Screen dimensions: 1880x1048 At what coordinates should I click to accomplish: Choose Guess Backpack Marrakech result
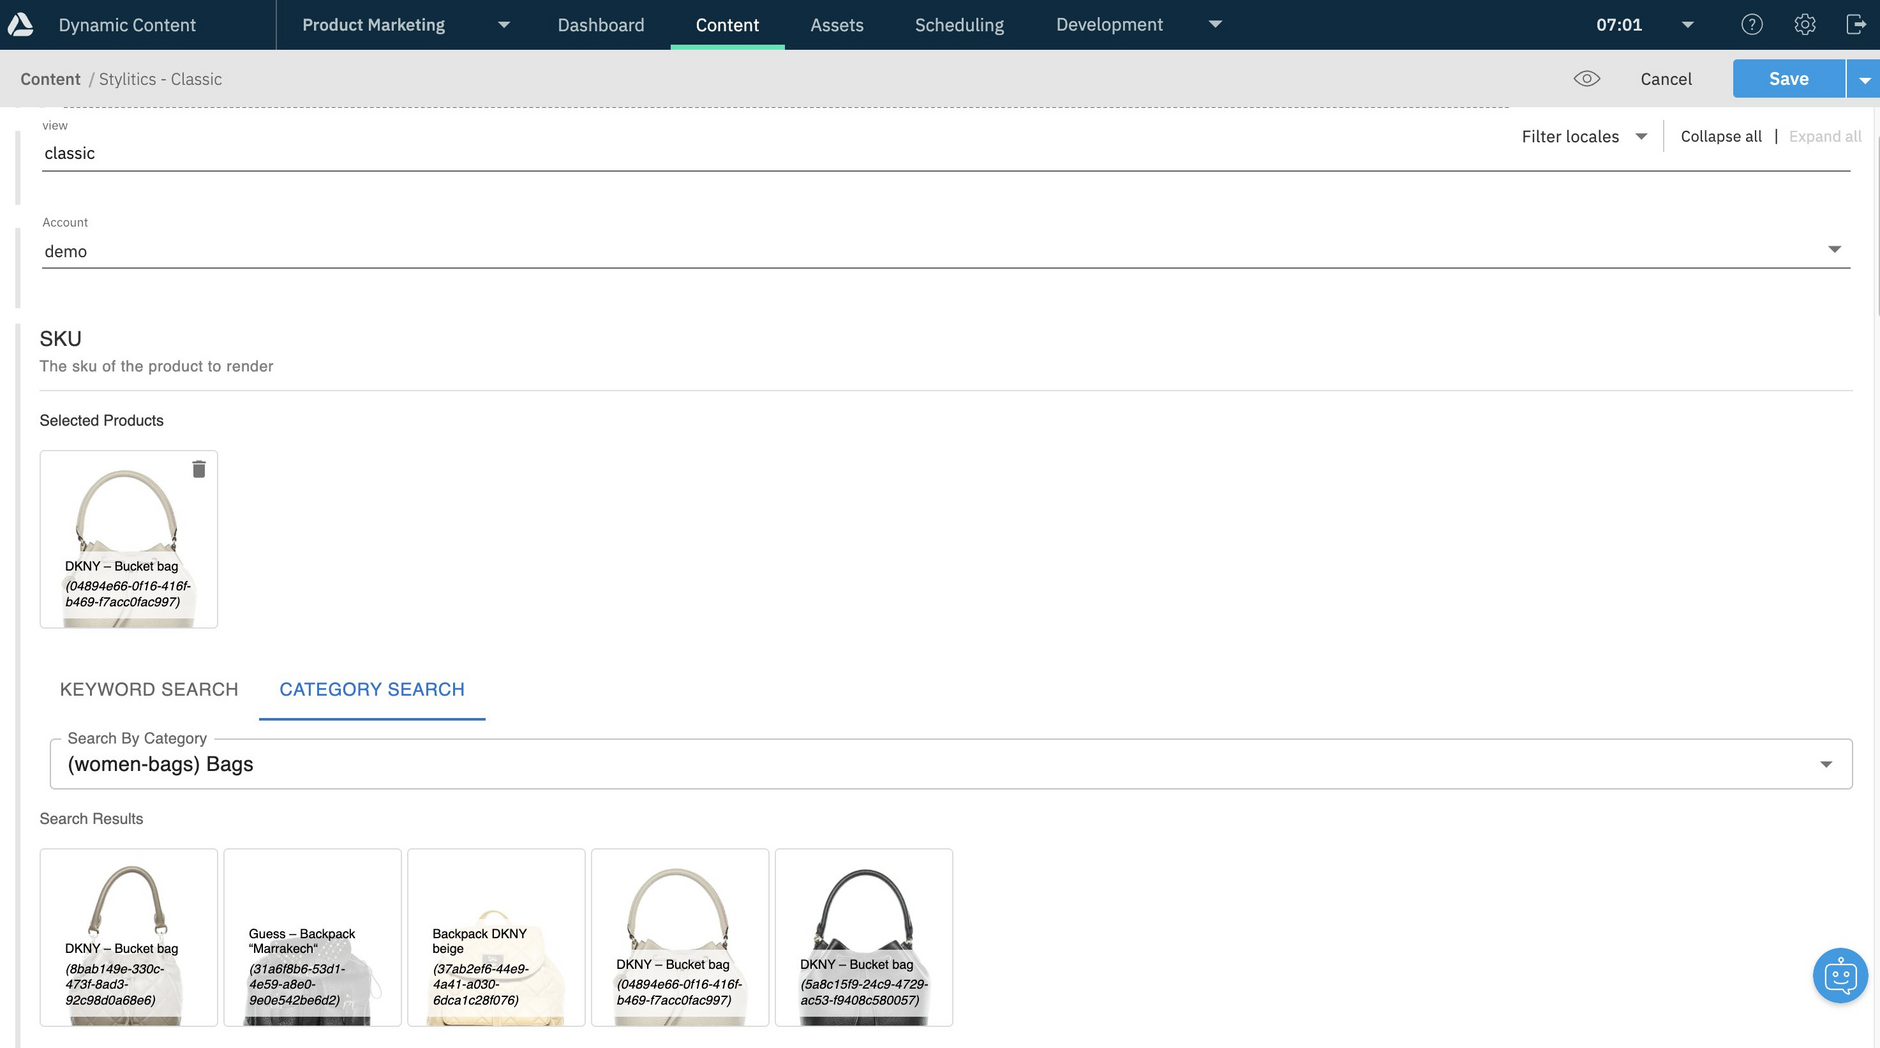tap(313, 938)
